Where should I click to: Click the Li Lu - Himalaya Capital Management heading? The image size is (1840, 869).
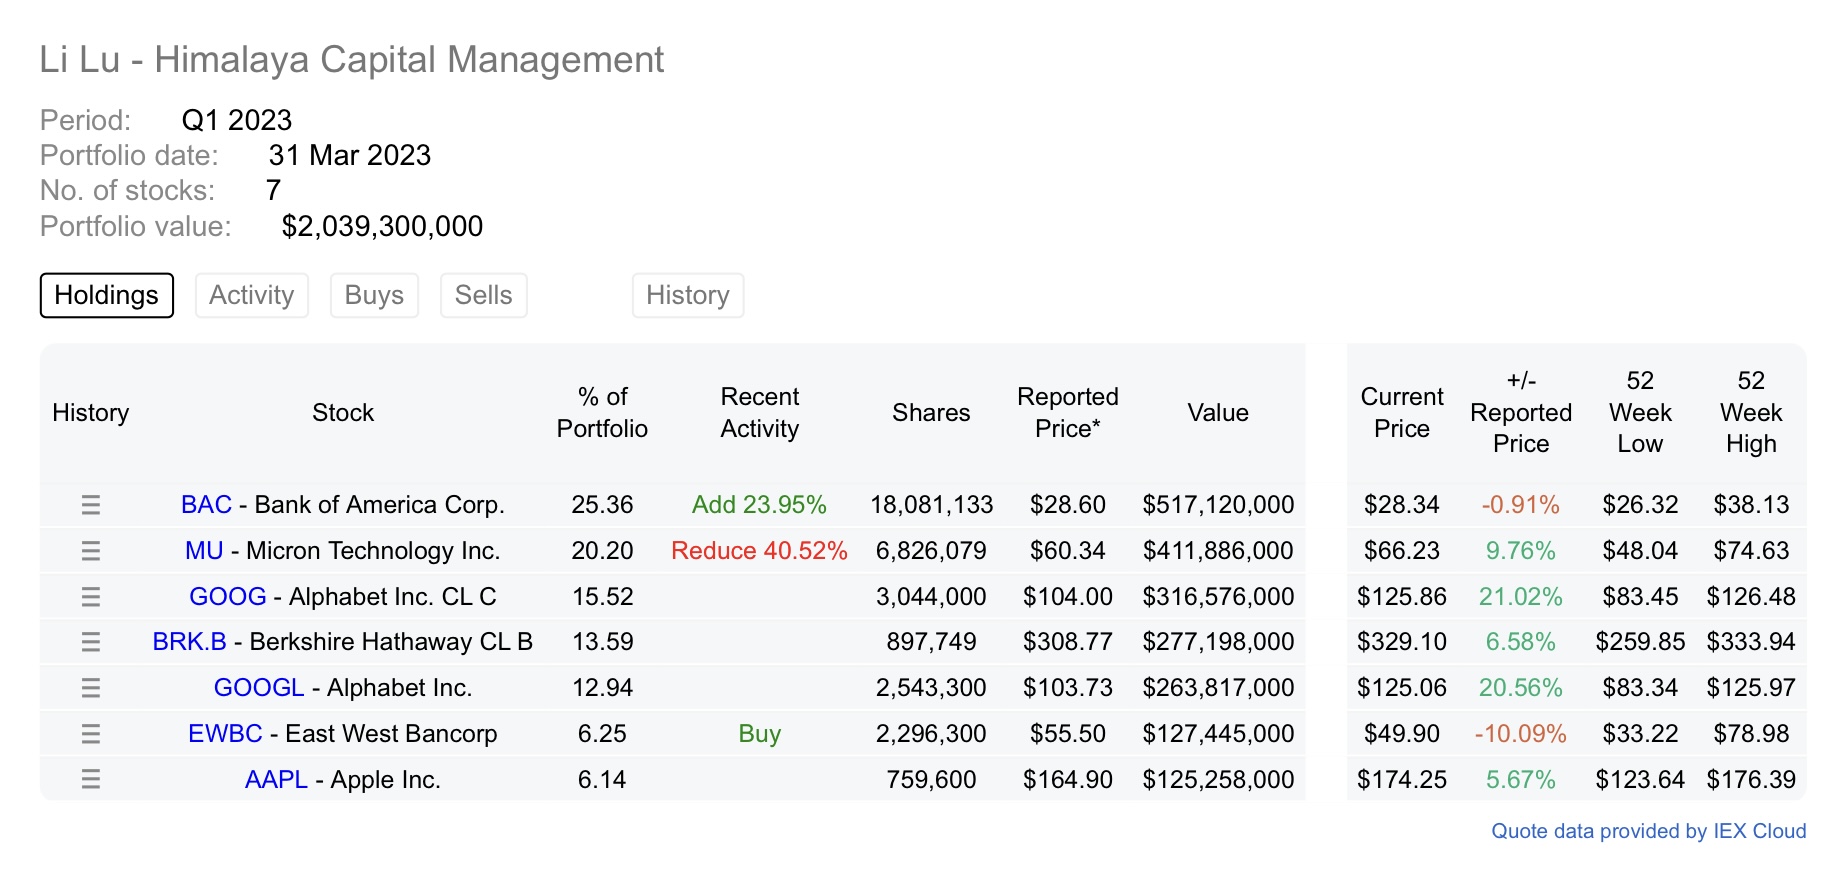coord(352,59)
